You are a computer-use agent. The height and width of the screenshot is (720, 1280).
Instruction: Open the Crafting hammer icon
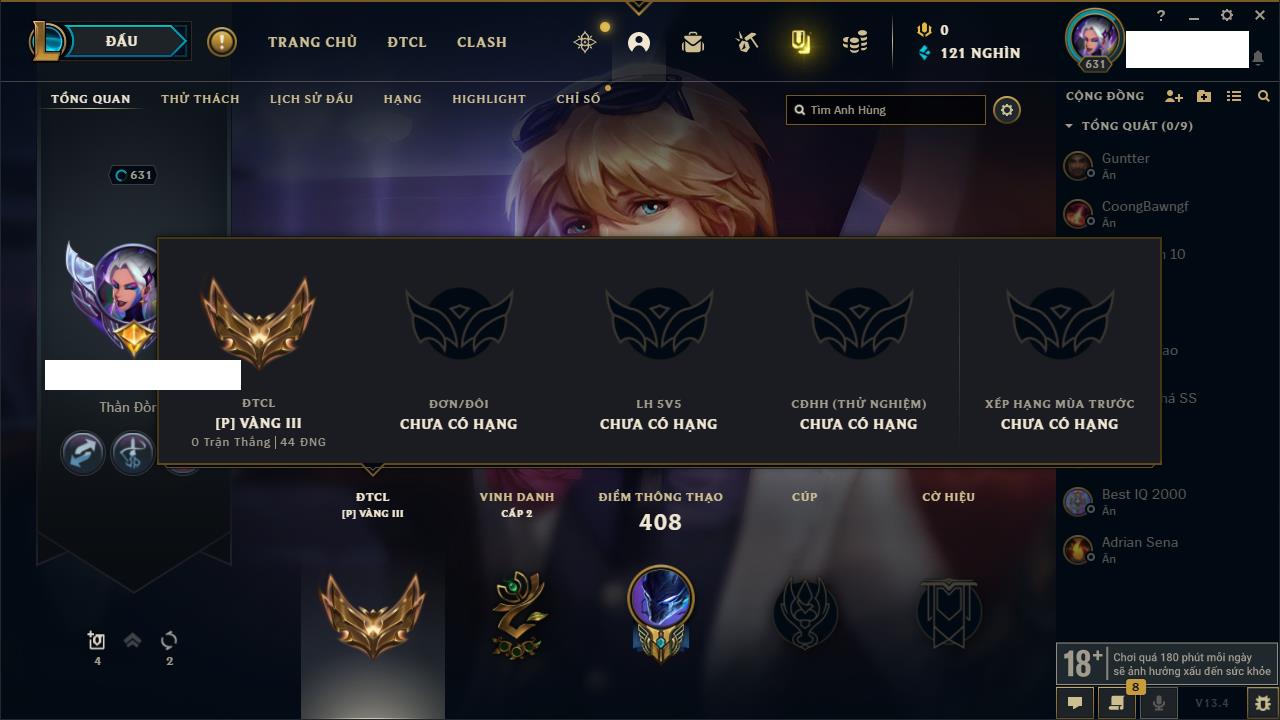tap(747, 42)
